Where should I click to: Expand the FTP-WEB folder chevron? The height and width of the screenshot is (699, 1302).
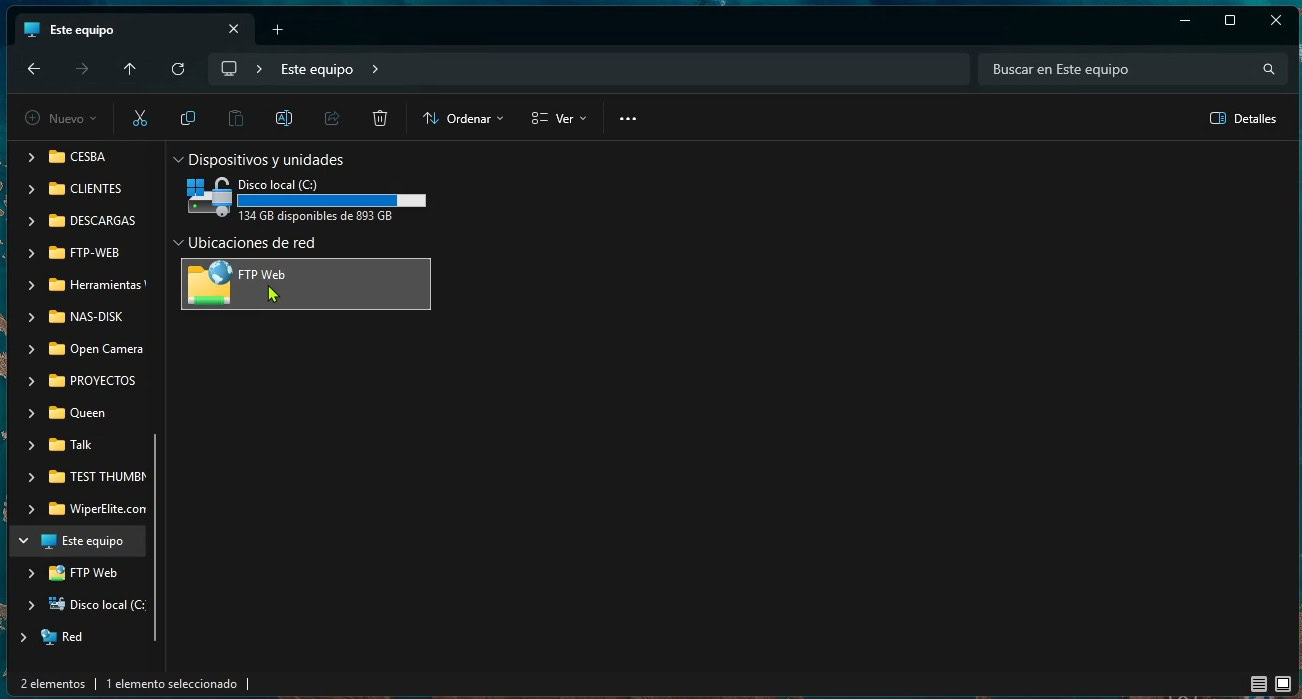point(31,253)
